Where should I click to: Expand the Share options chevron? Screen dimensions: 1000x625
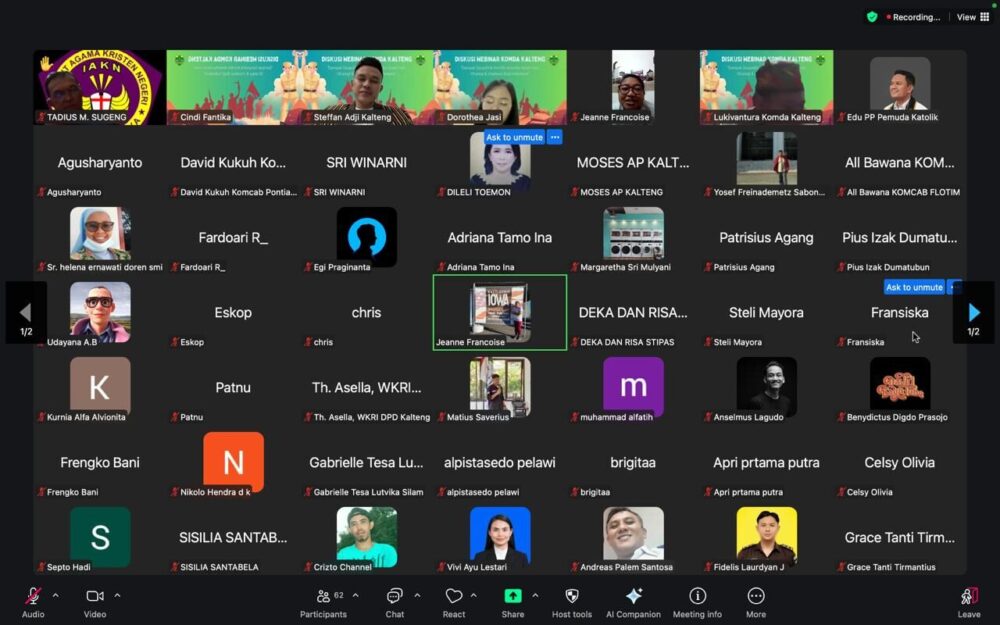pyautogui.click(x=534, y=595)
